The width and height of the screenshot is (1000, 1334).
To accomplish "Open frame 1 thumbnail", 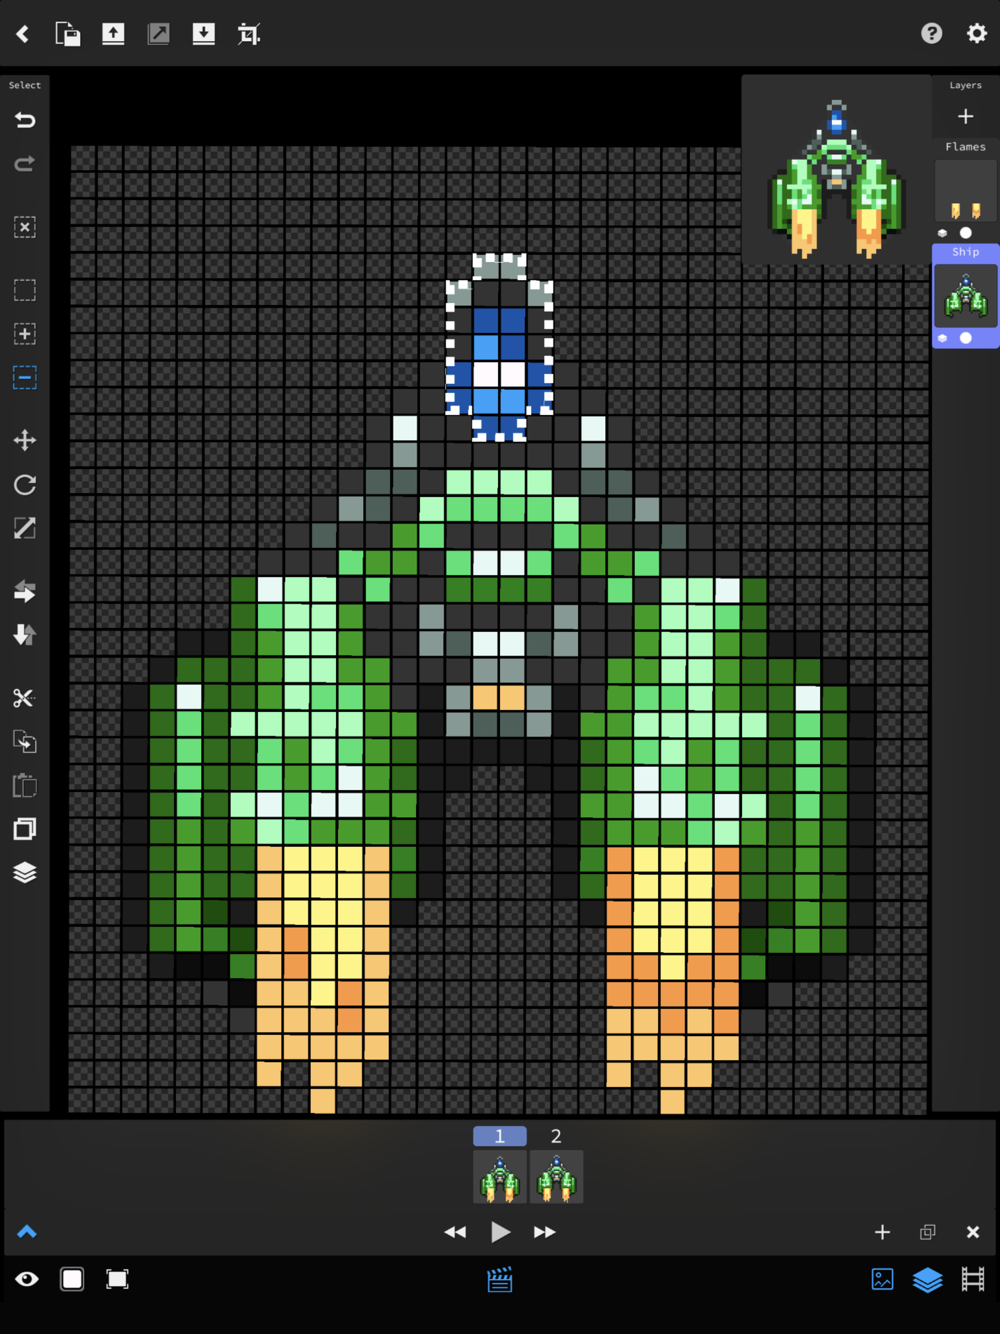I will coord(500,1177).
